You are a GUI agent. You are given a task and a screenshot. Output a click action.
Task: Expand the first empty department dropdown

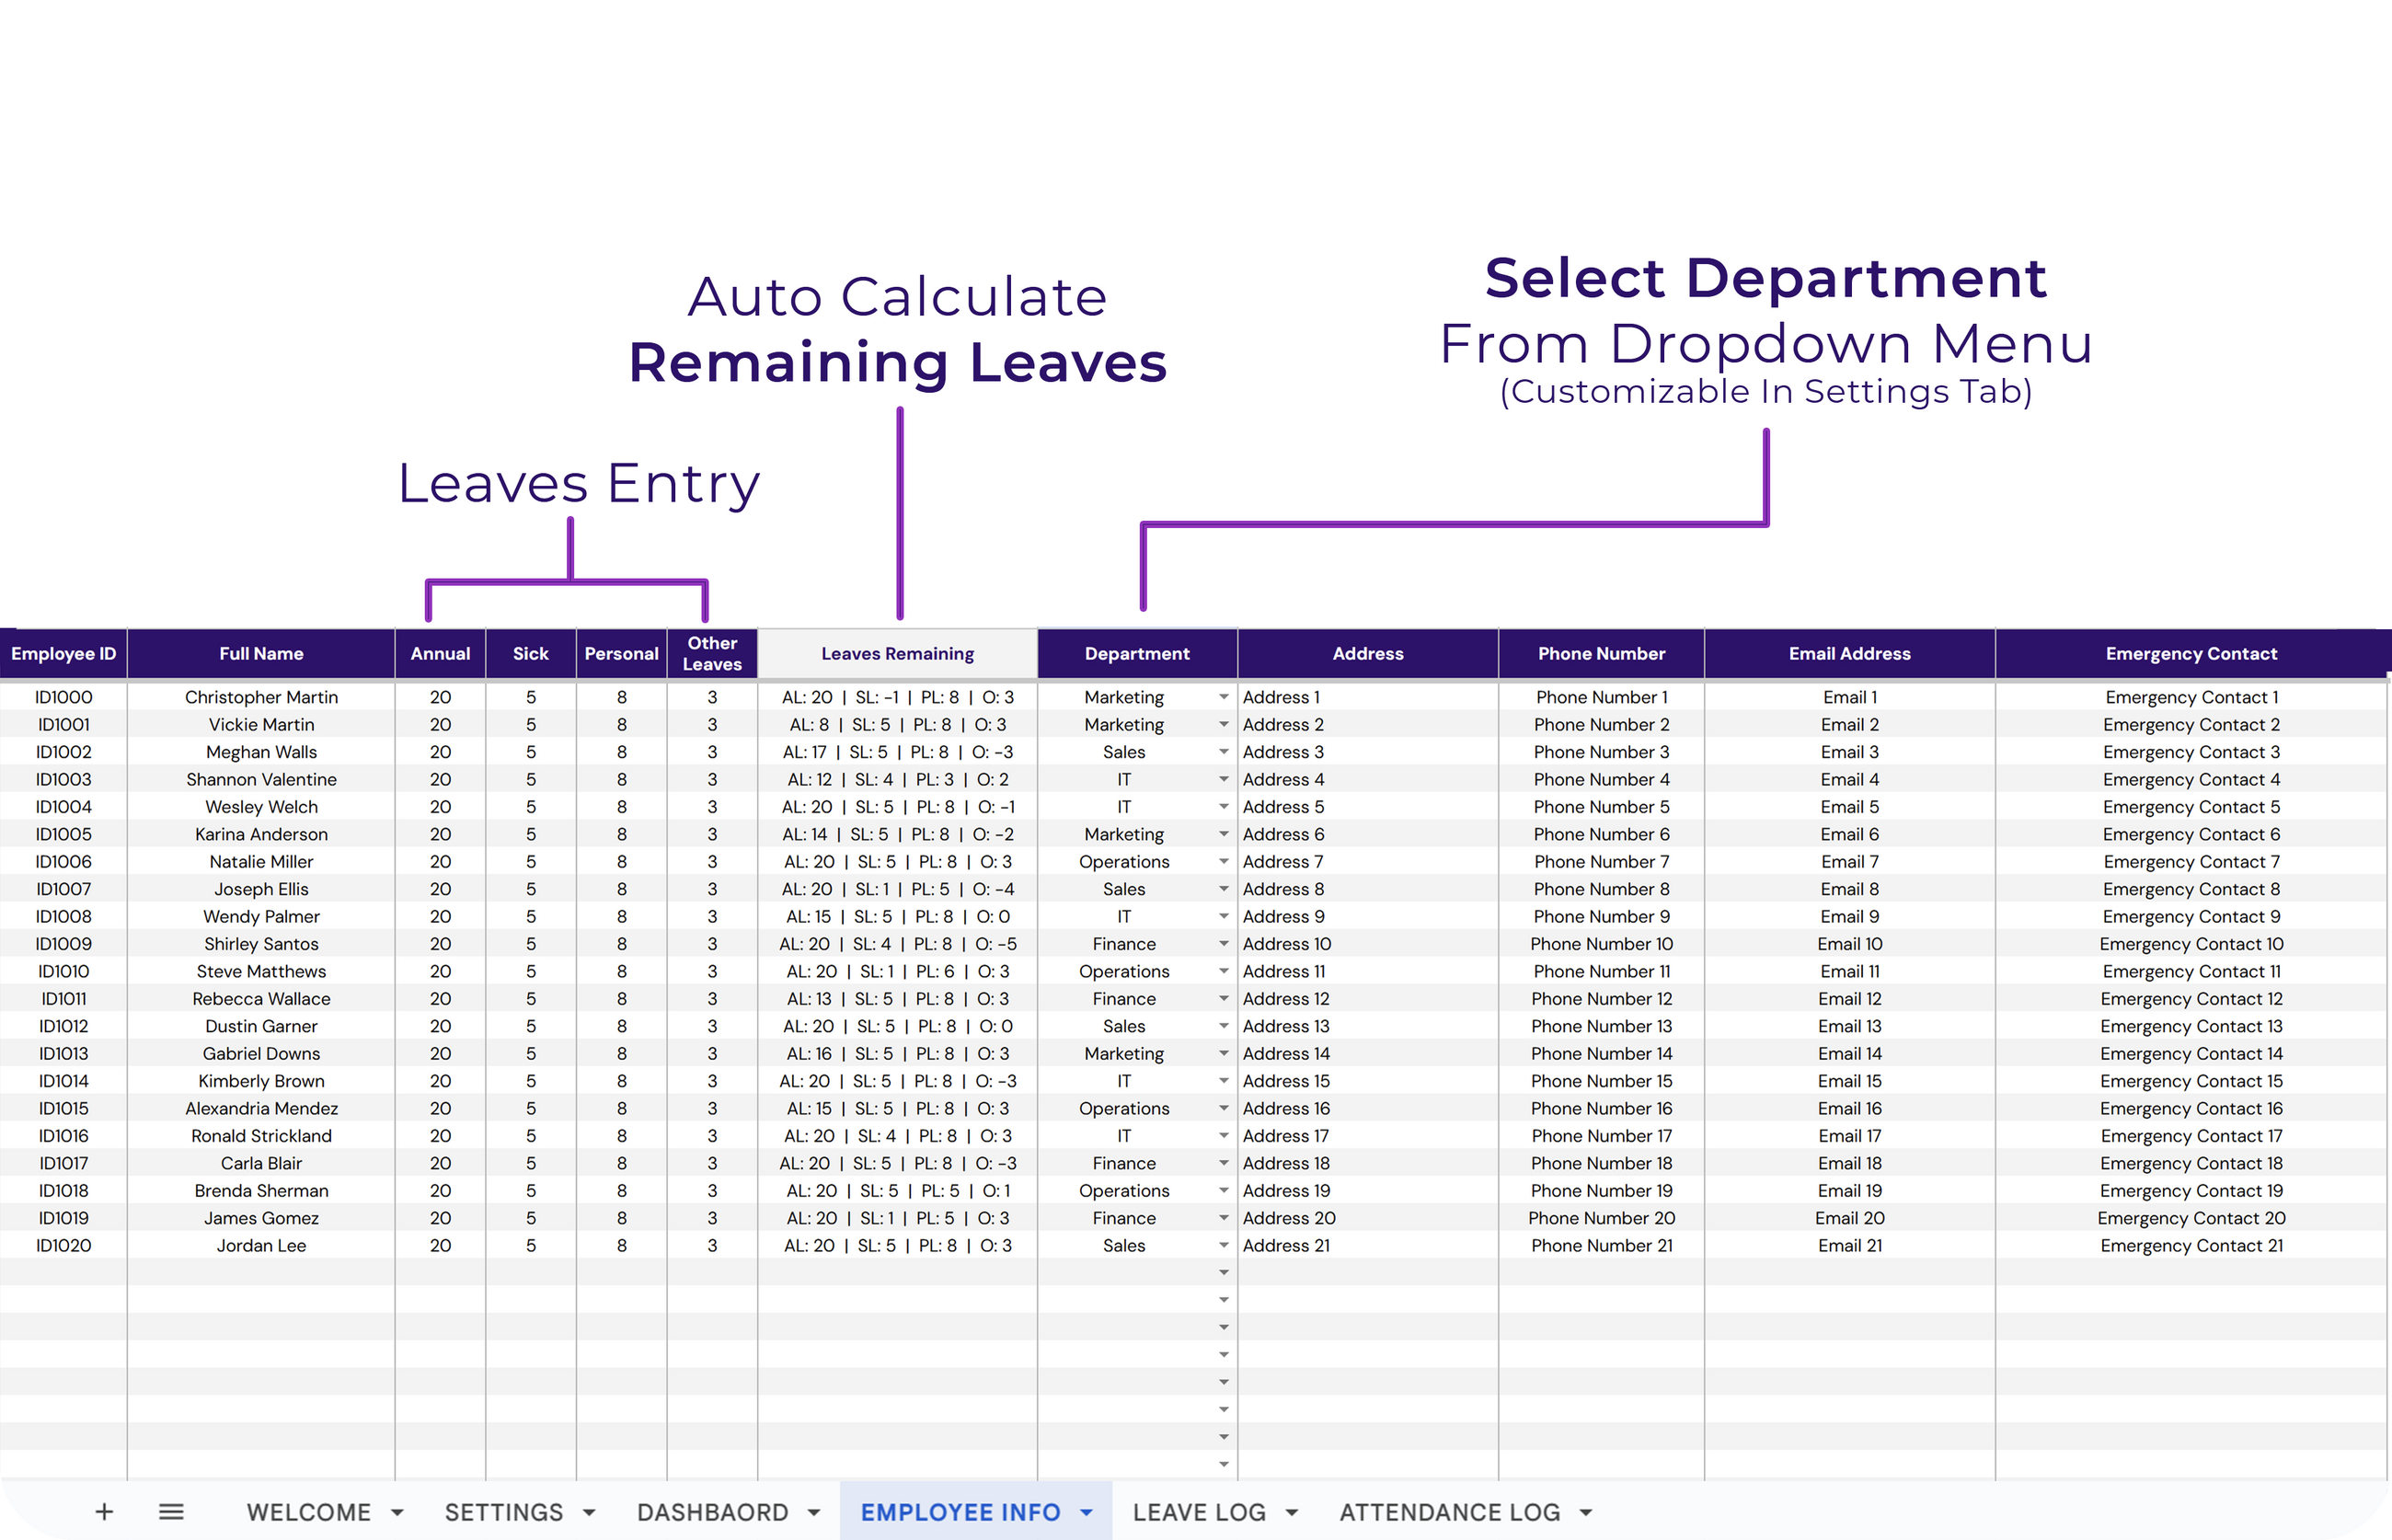tap(1223, 1273)
